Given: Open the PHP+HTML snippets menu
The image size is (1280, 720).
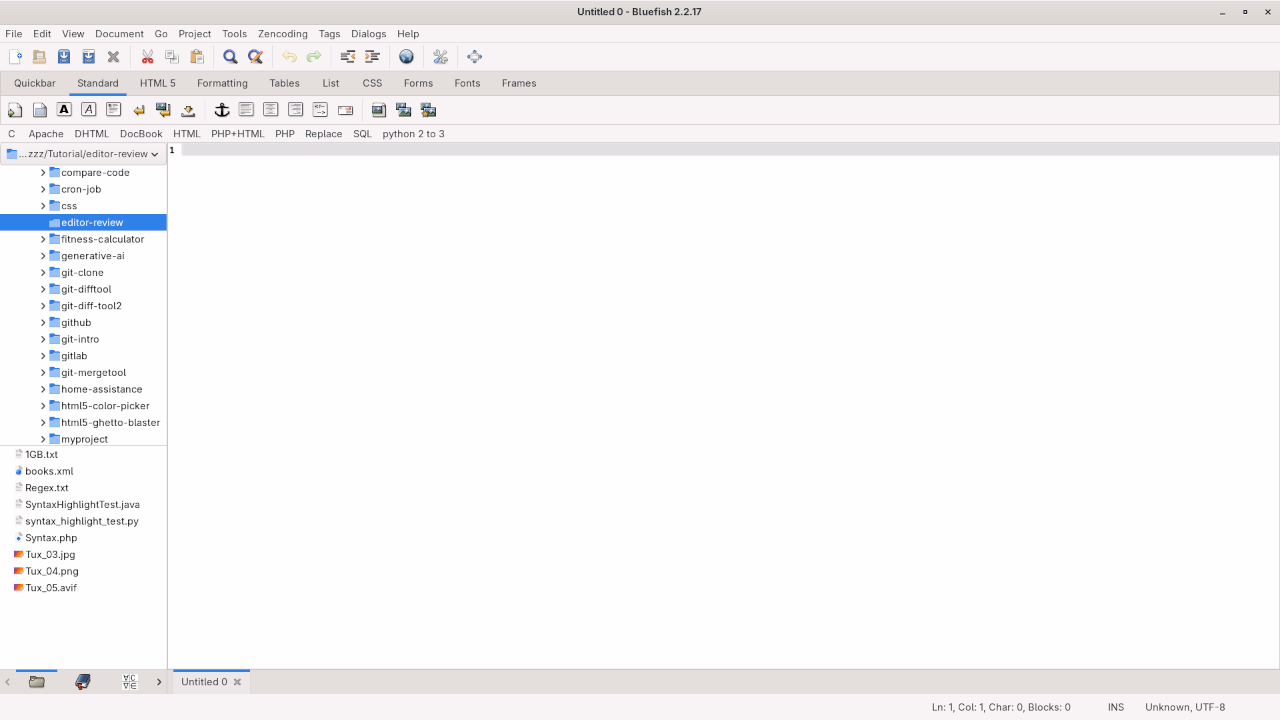Looking at the screenshot, I should [238, 134].
